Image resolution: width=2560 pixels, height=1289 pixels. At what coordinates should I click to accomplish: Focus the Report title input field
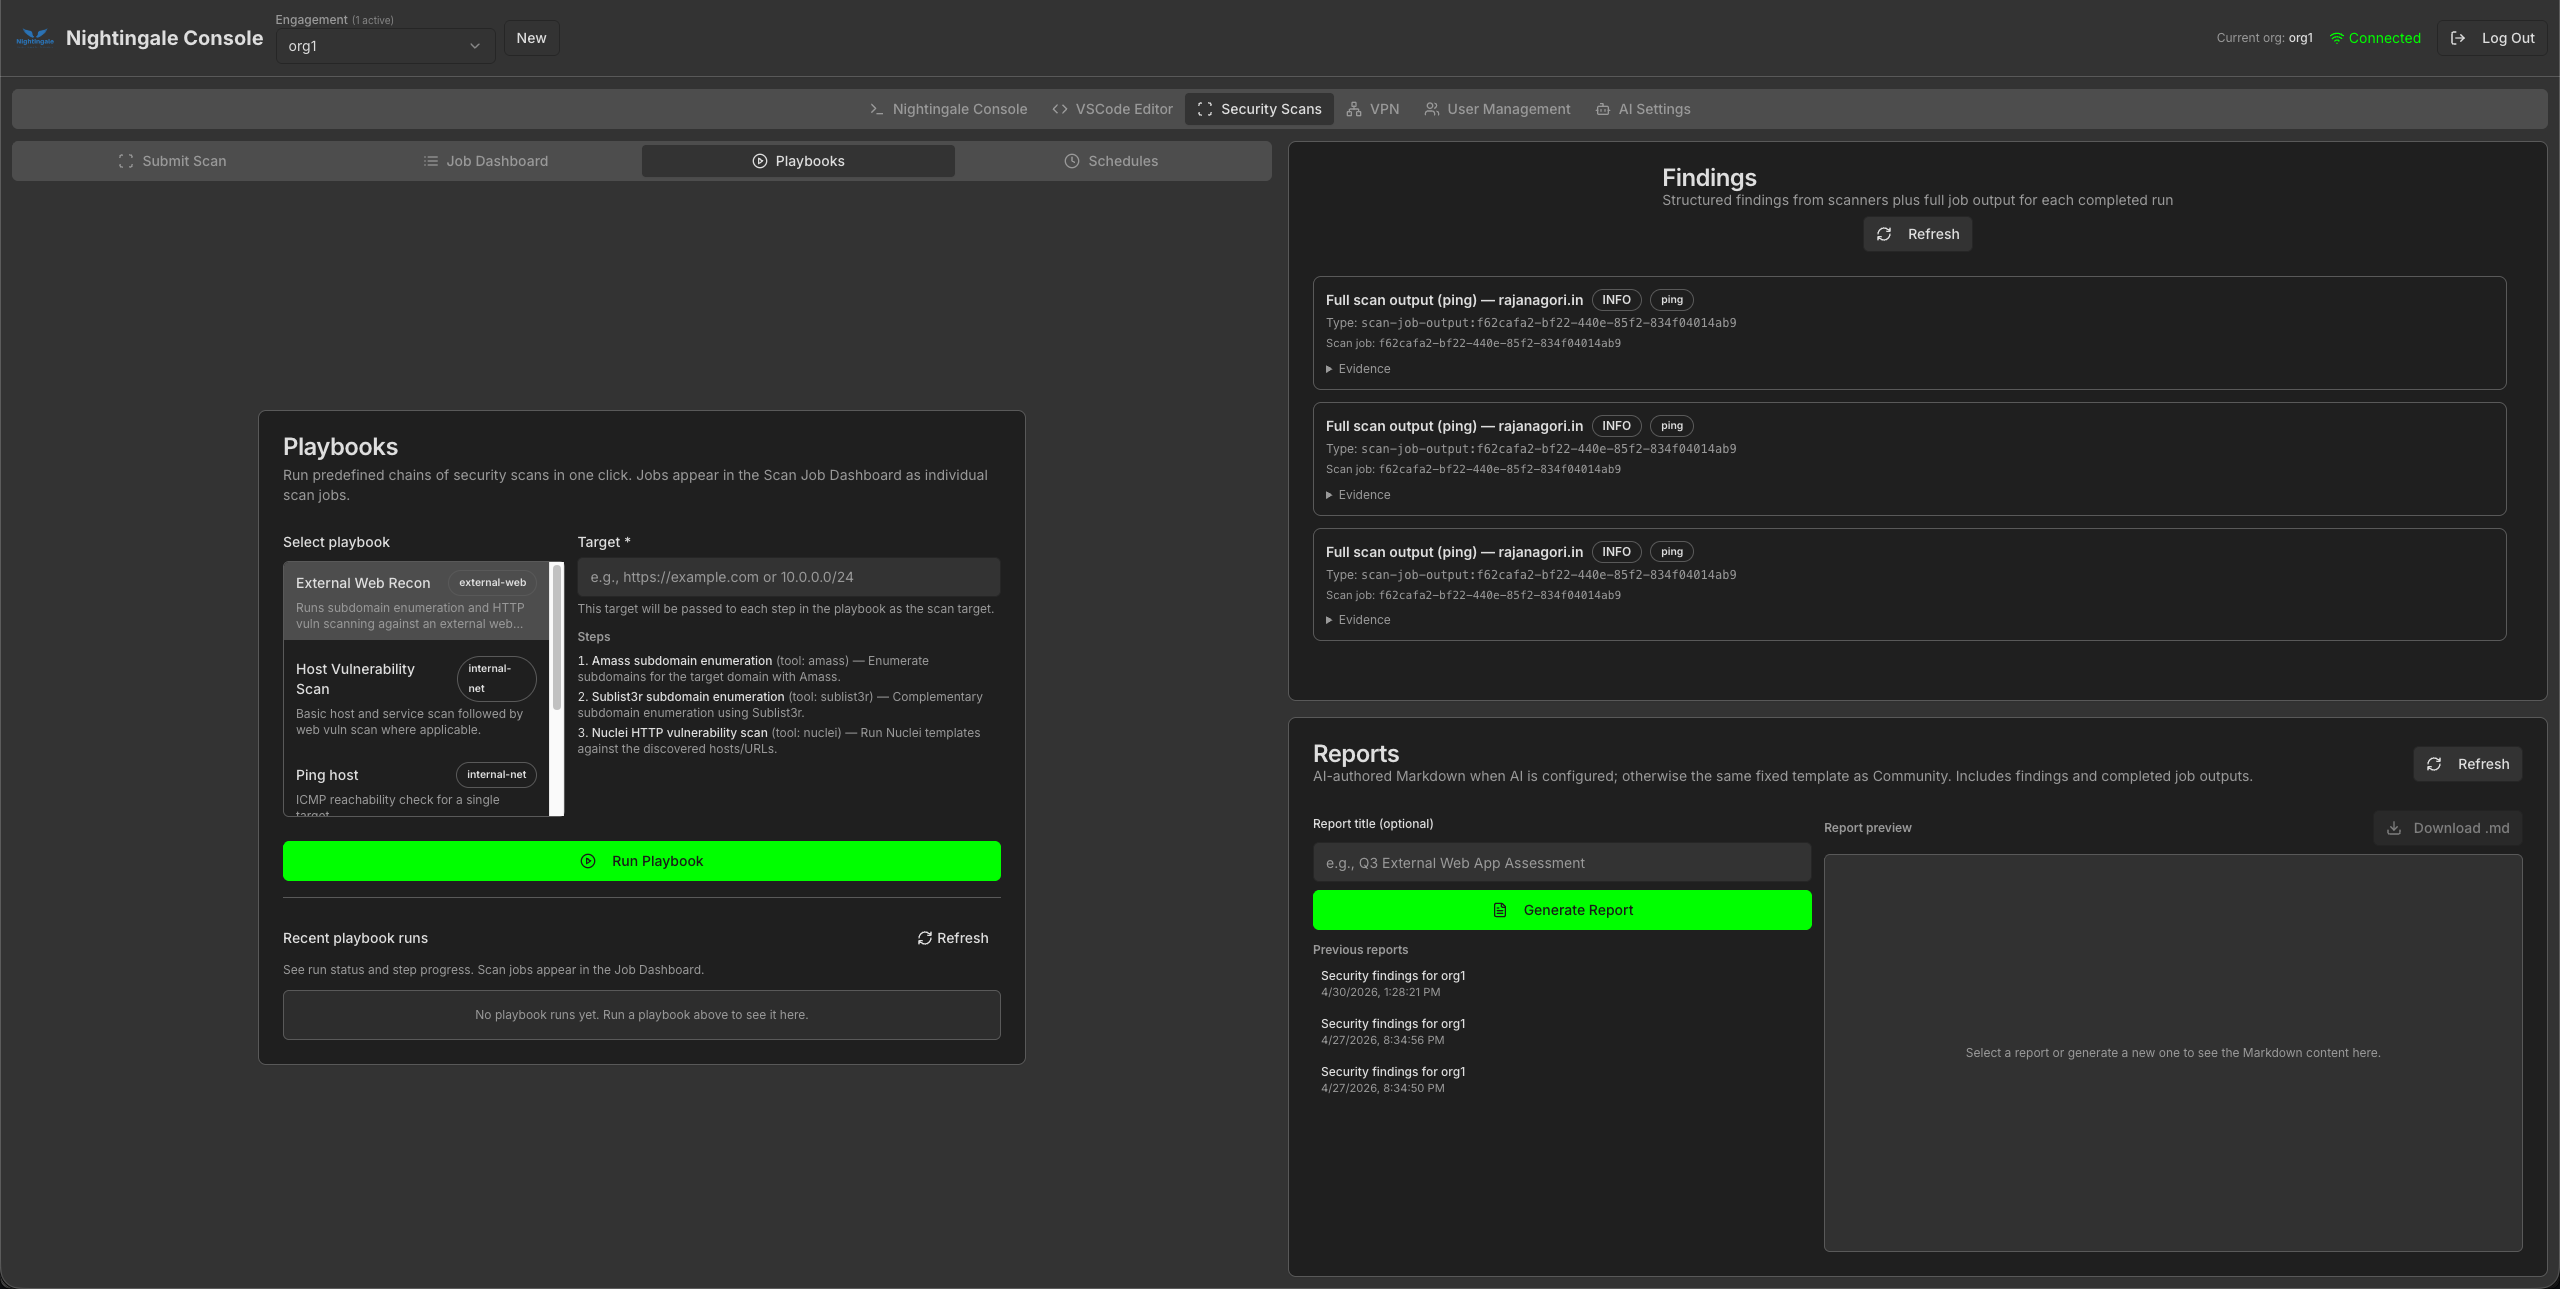1562,863
